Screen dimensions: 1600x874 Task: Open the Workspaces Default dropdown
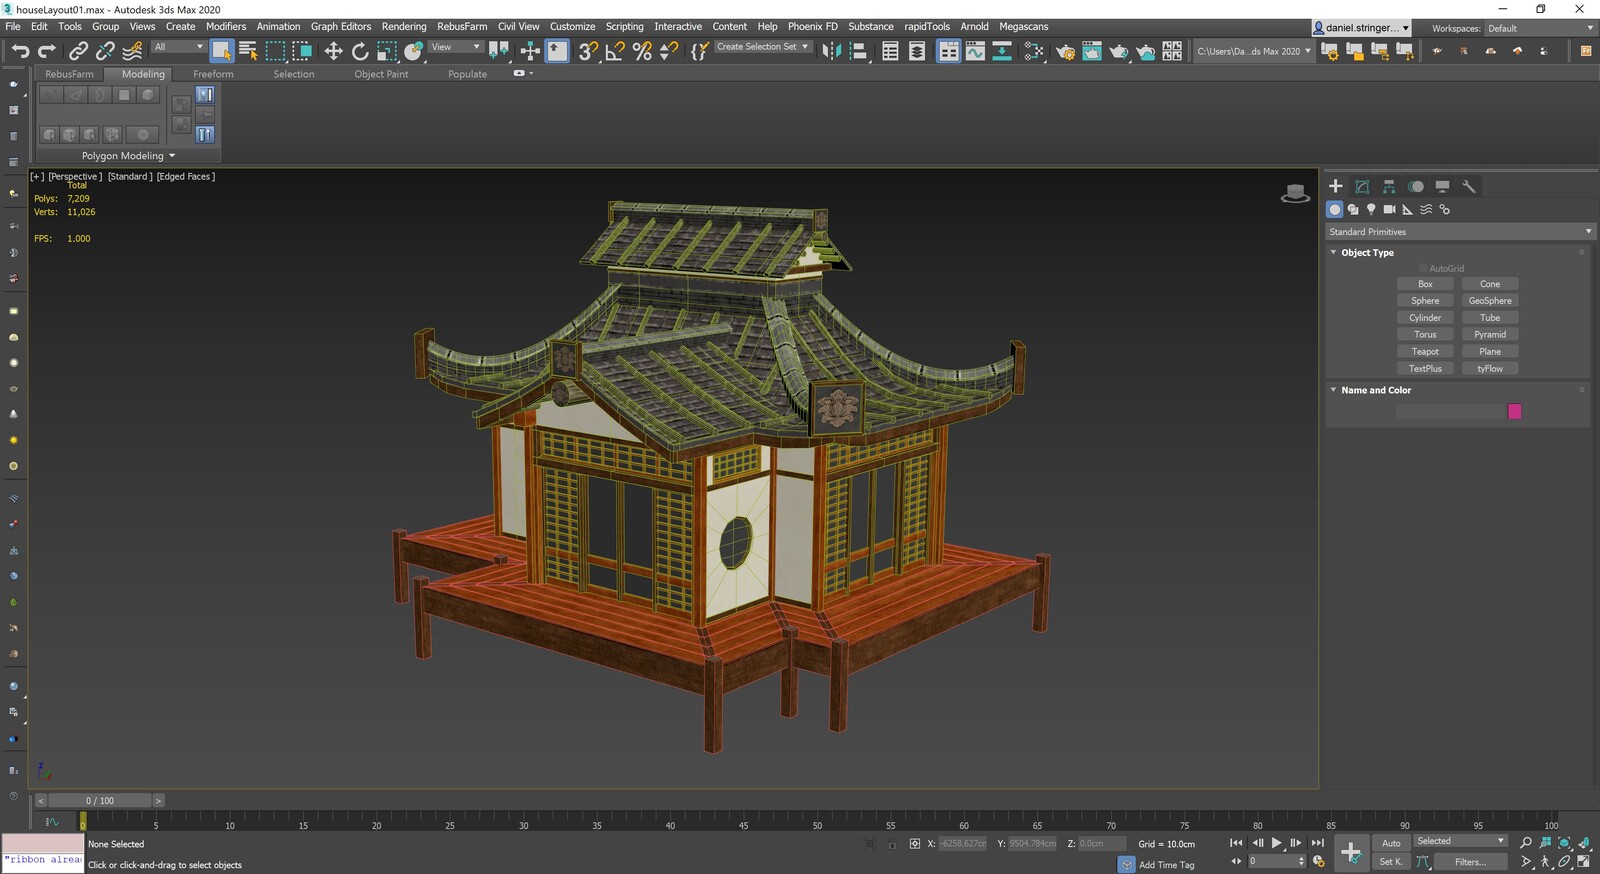(x=1540, y=28)
